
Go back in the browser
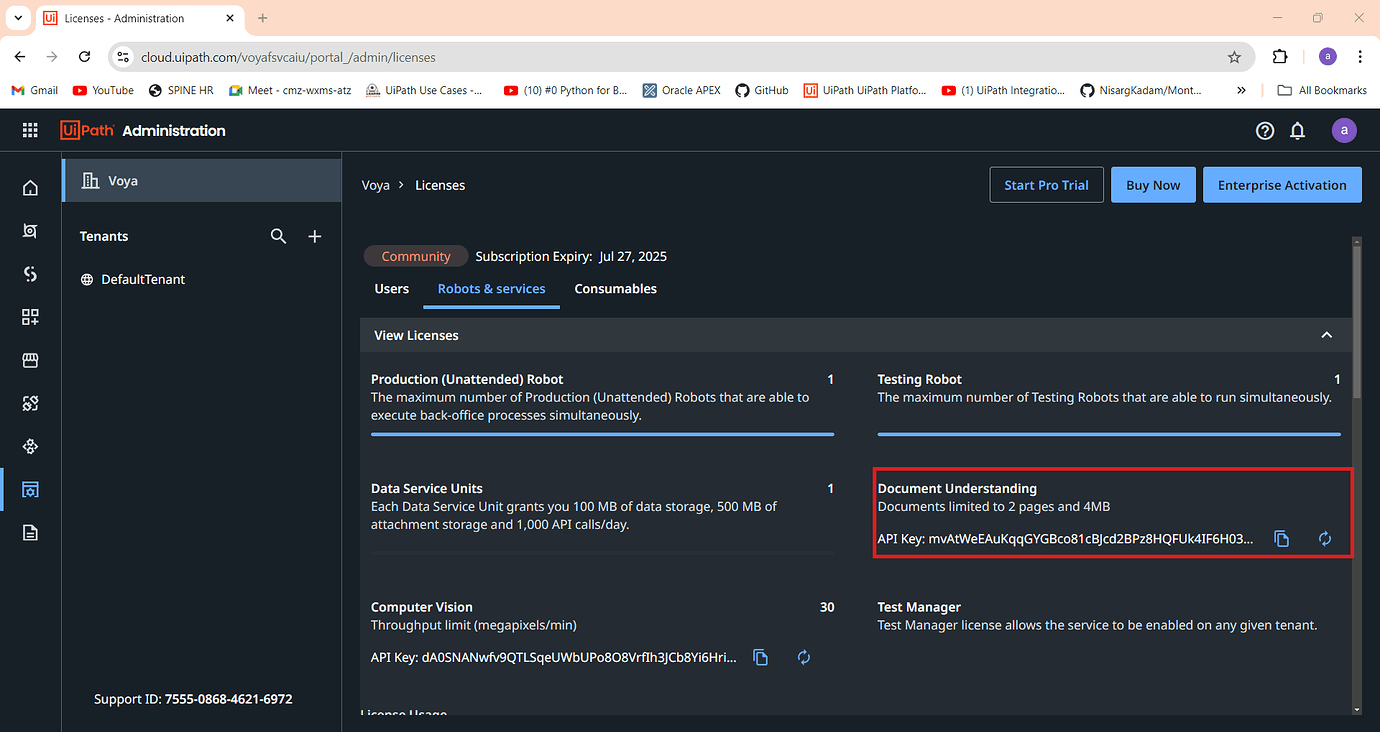(21, 57)
